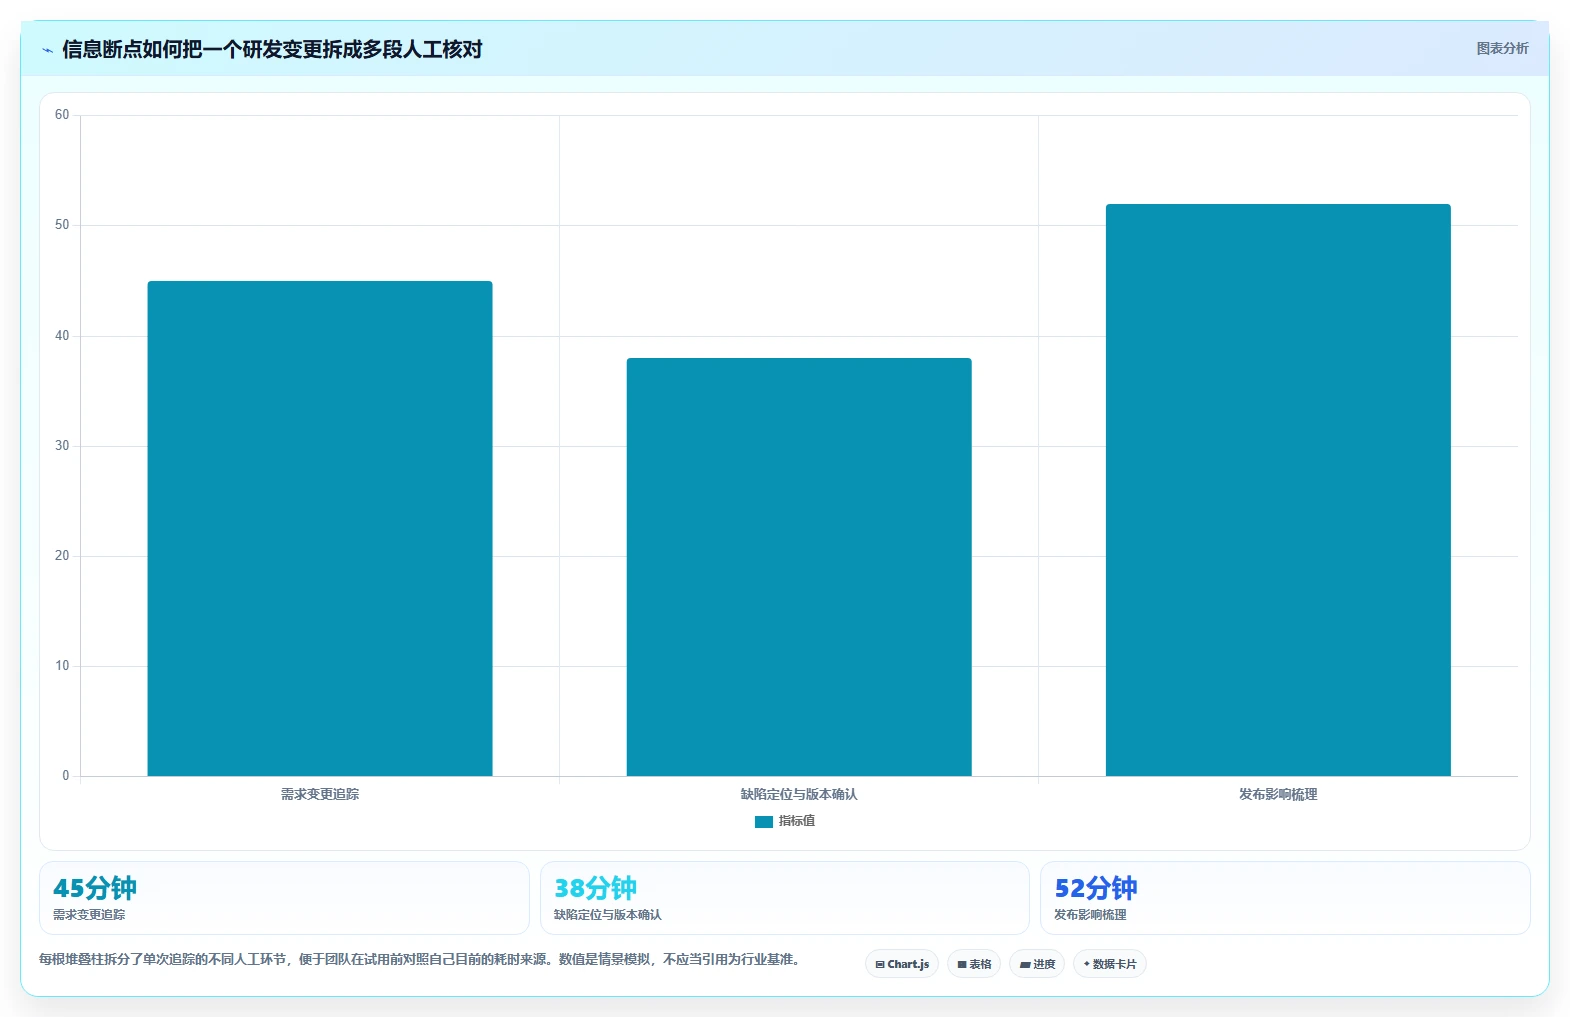This screenshot has height=1017, width=1570.
Task: Select the Chart.js chip
Action: [x=902, y=964]
